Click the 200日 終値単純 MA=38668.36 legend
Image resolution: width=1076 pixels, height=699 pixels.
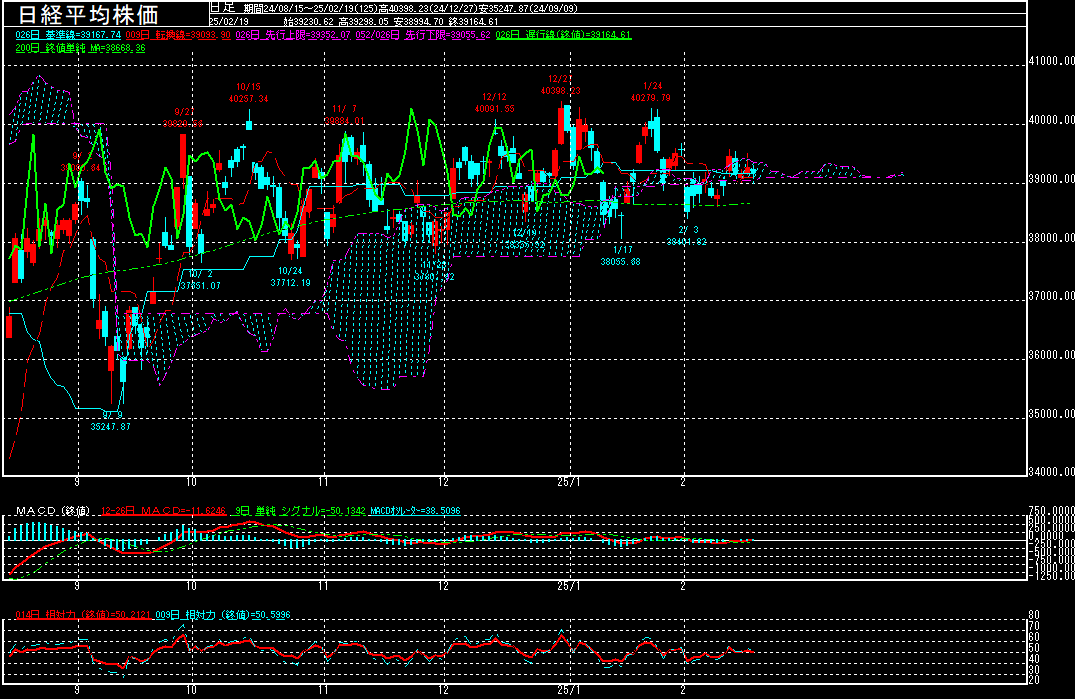tap(80, 48)
